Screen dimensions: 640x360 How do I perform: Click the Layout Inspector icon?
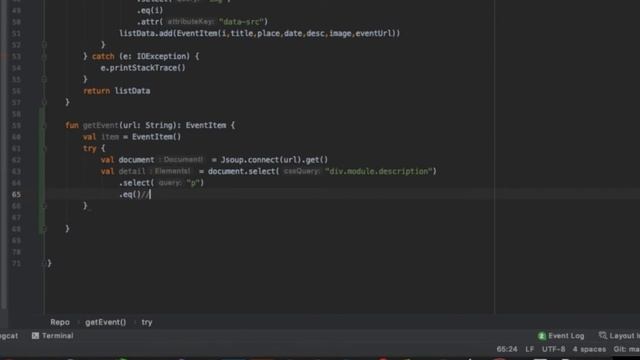point(602,336)
